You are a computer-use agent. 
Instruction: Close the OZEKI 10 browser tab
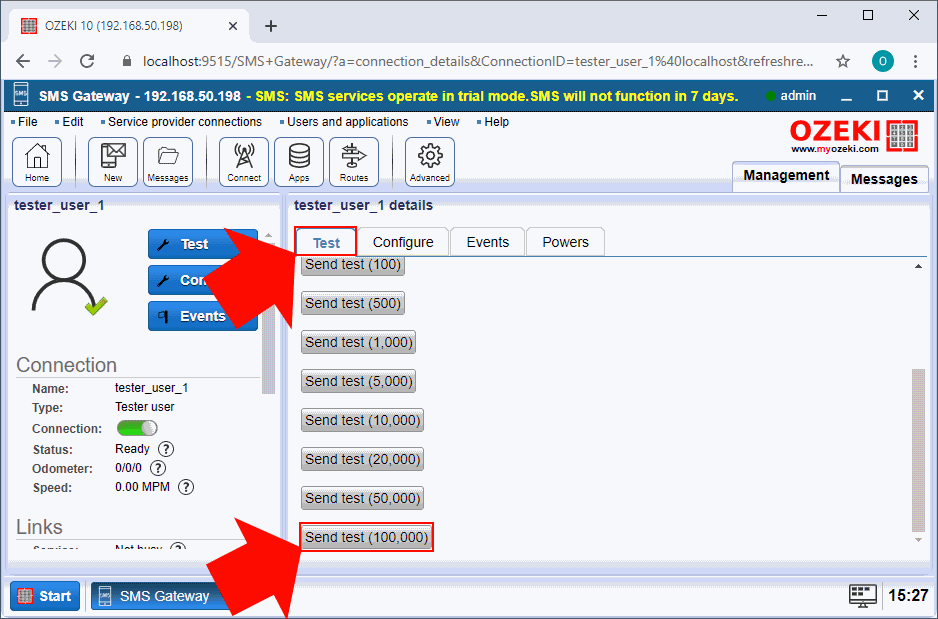point(233,26)
